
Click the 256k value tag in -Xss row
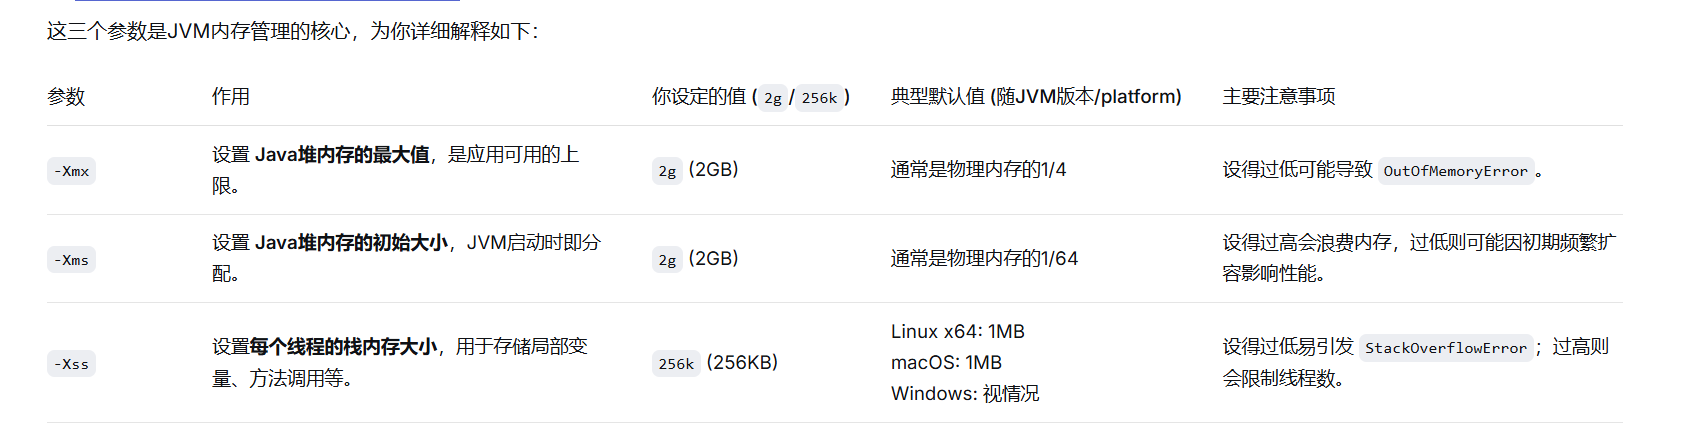pyautogui.click(x=676, y=364)
